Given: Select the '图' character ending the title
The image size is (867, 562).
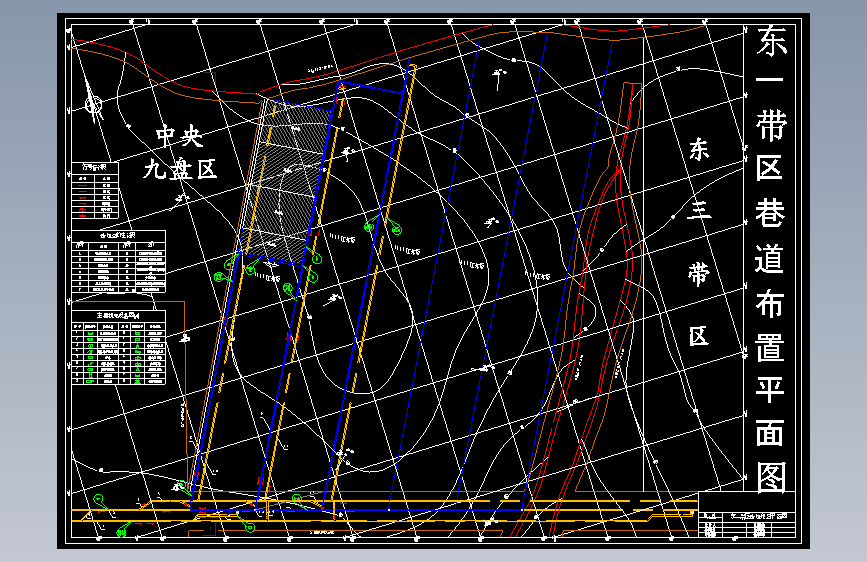Looking at the screenshot, I should [771, 477].
